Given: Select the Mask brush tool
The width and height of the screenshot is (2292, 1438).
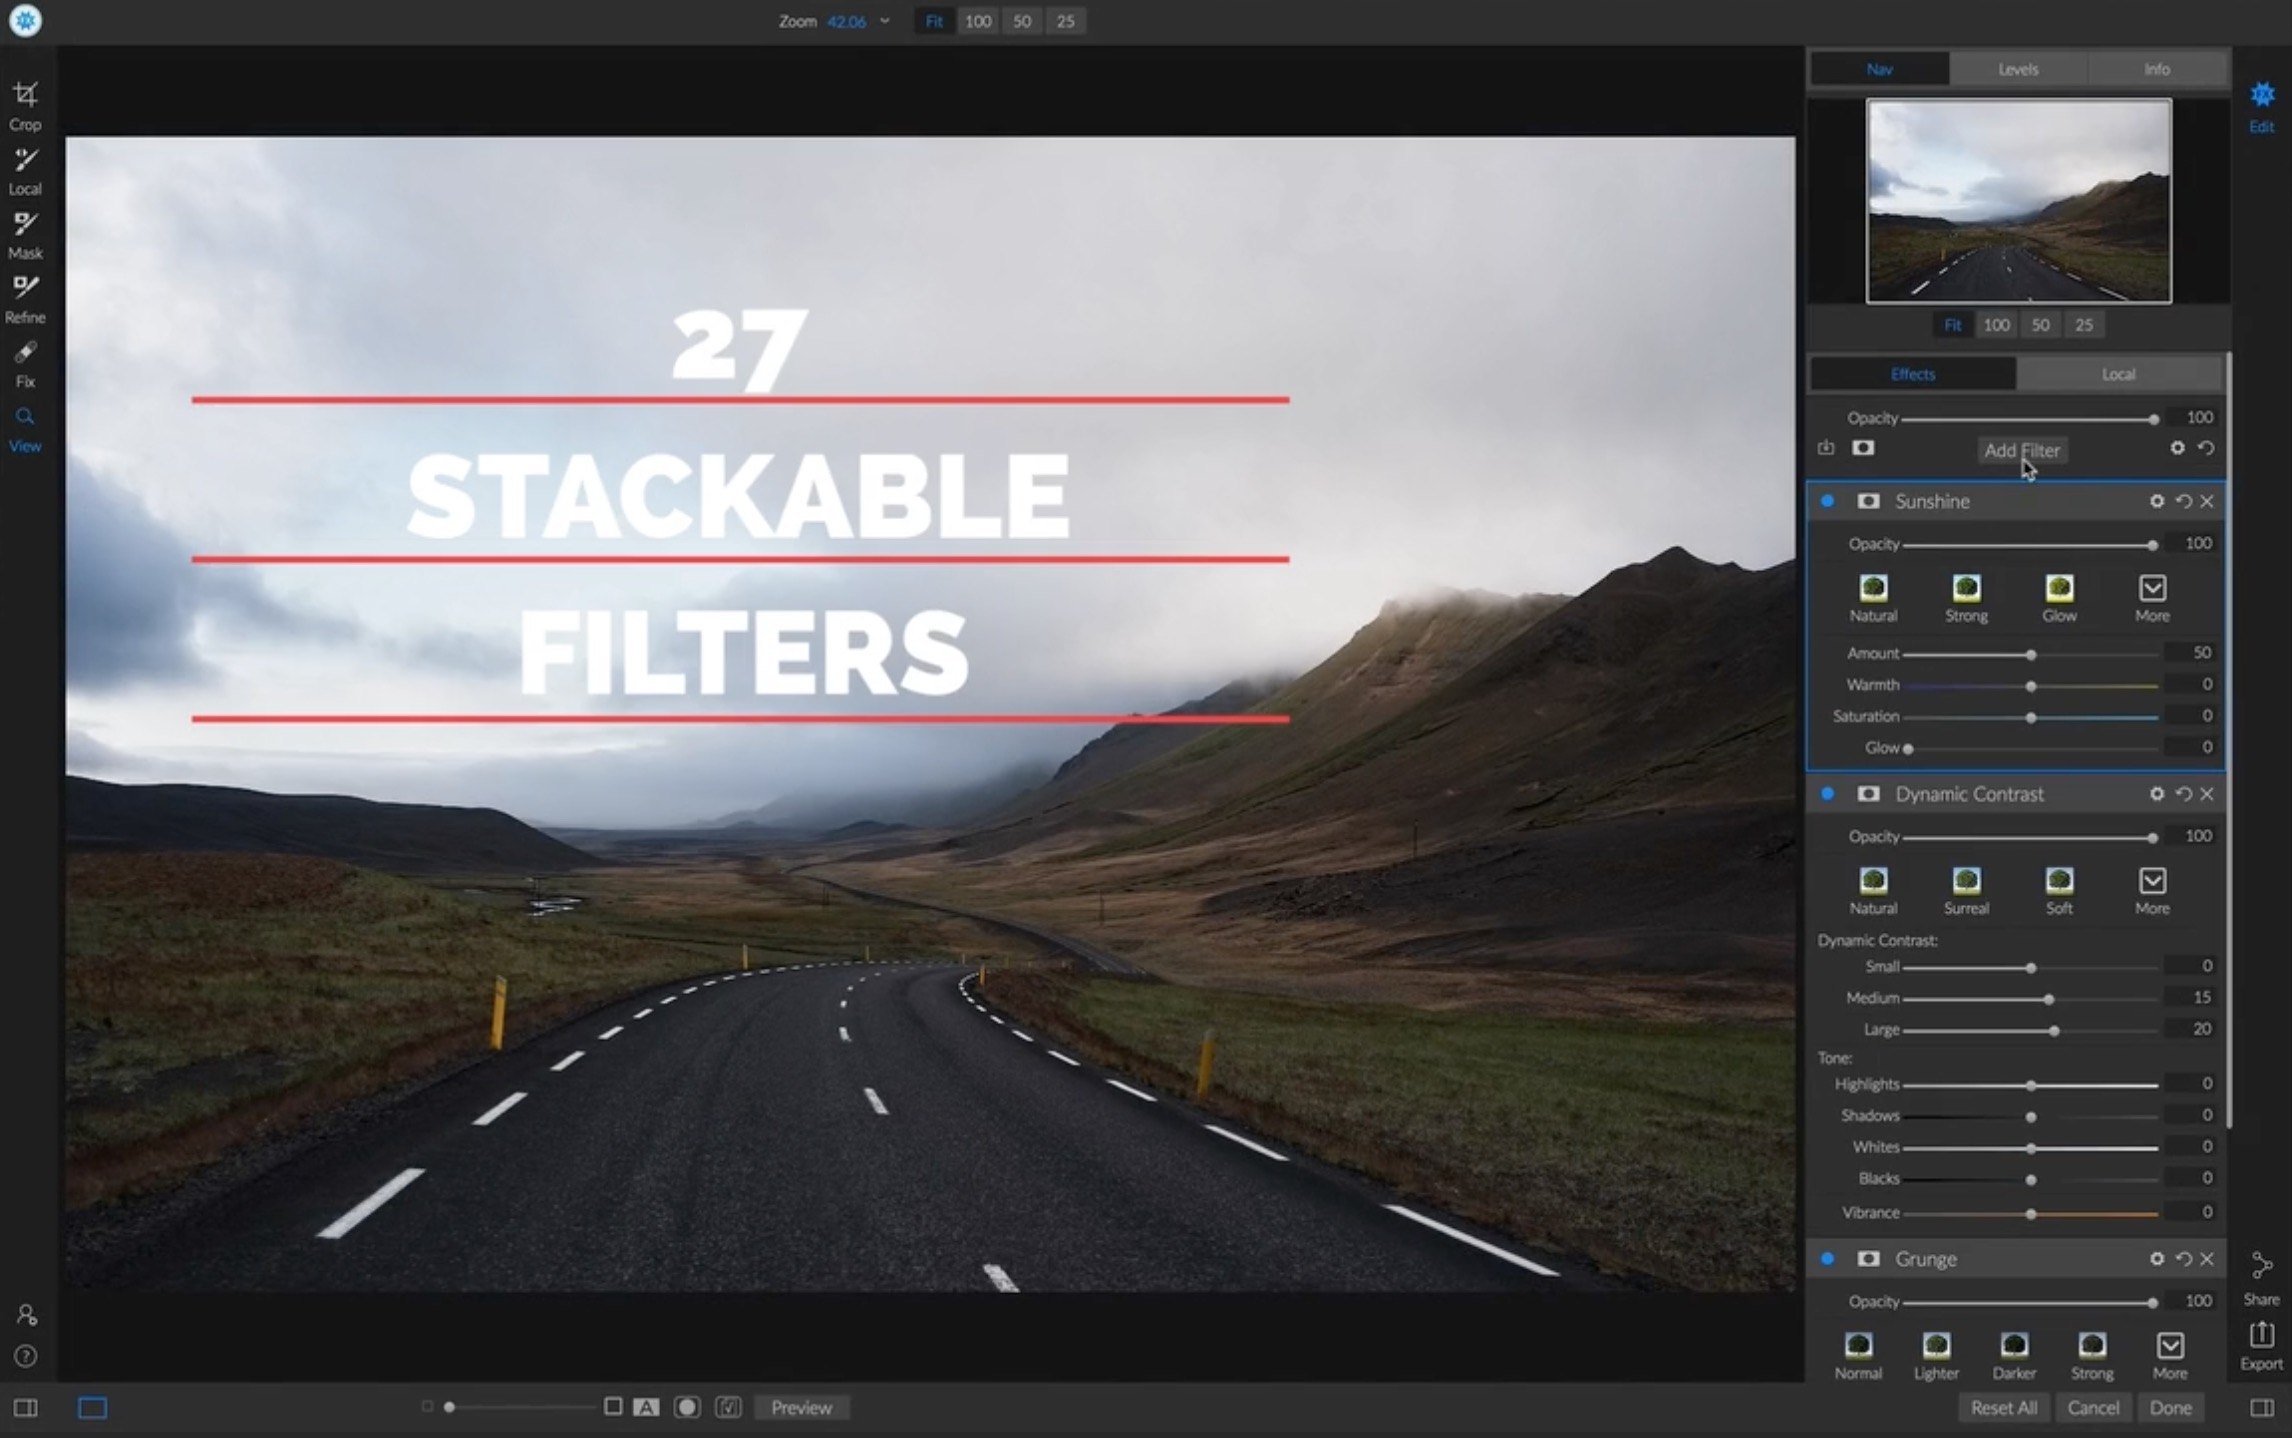Looking at the screenshot, I should [25, 232].
